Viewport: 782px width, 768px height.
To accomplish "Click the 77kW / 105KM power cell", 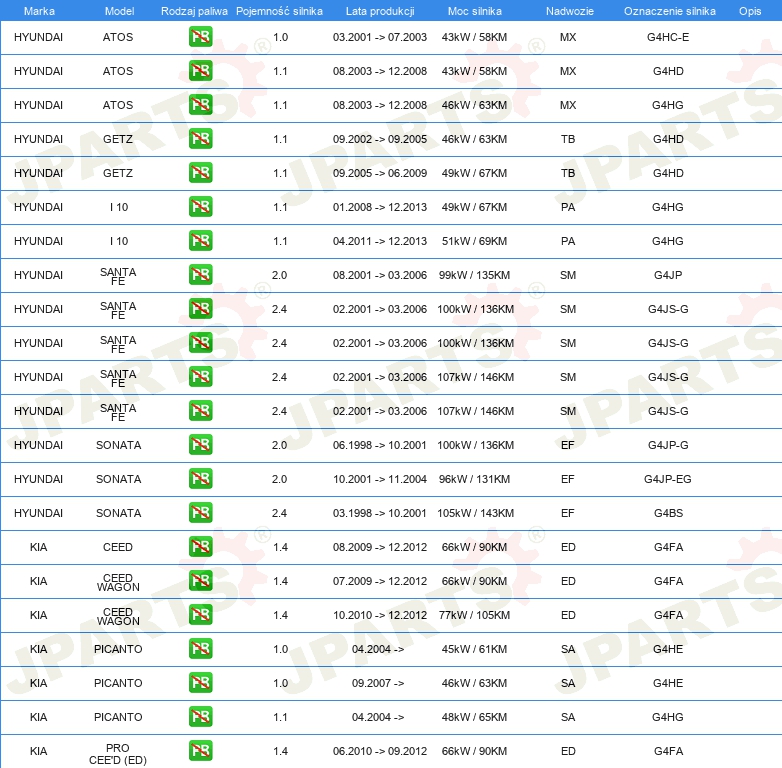I will (x=474, y=615).
